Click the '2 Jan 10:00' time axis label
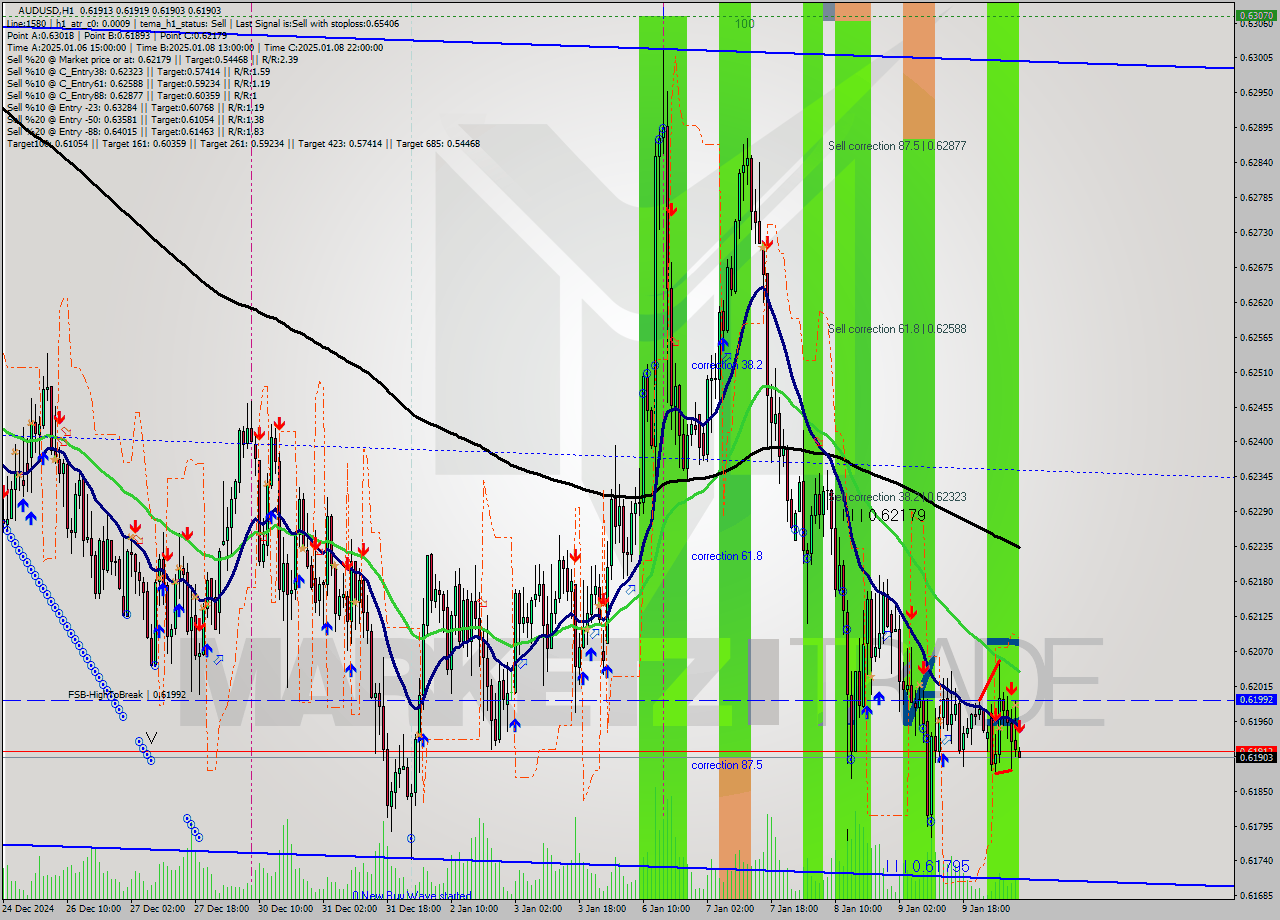The height and width of the screenshot is (920, 1280). [474, 910]
